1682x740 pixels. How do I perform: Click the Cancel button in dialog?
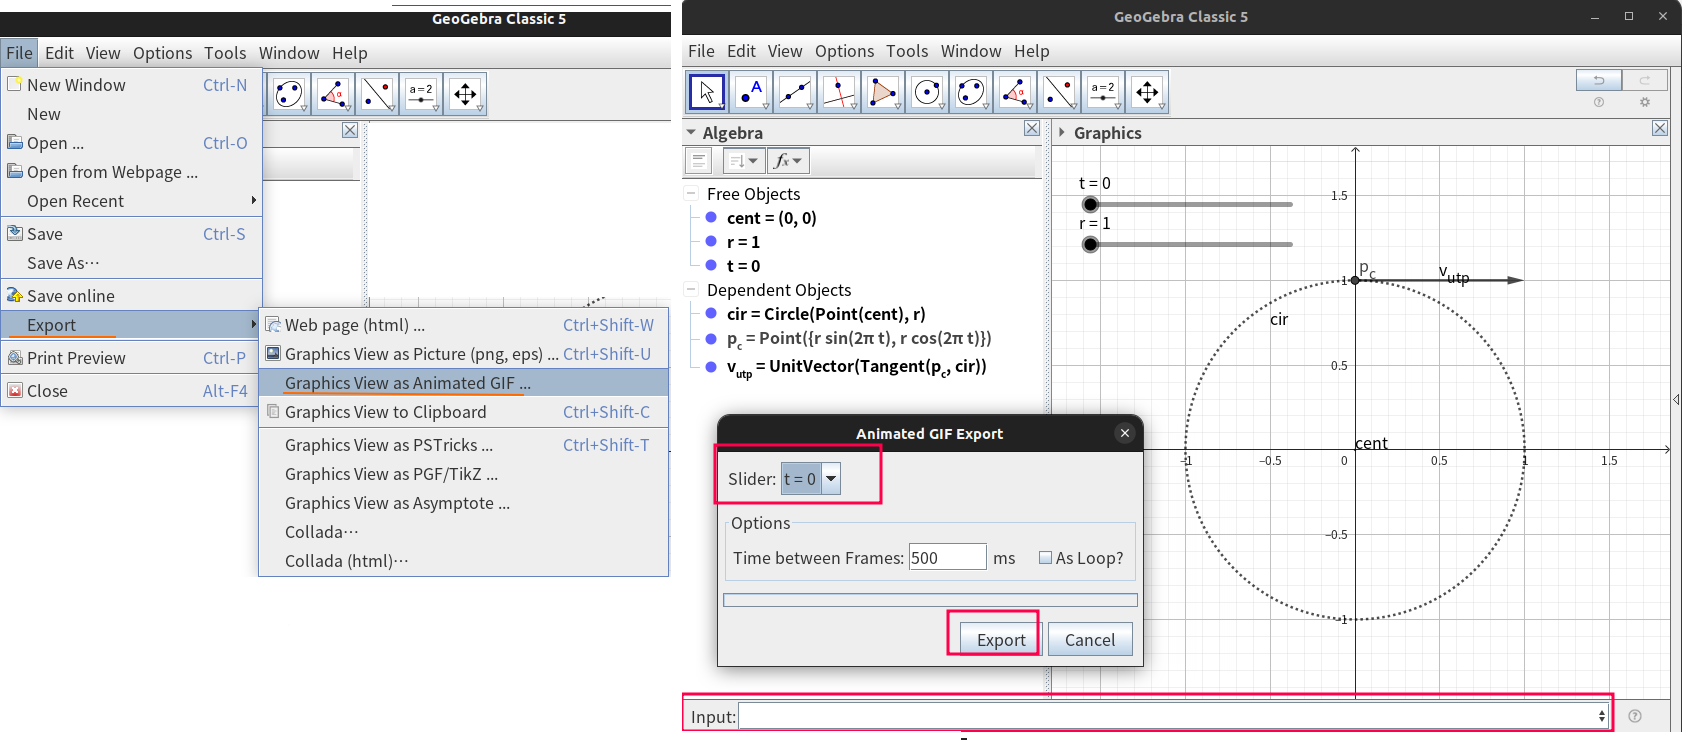click(1090, 640)
